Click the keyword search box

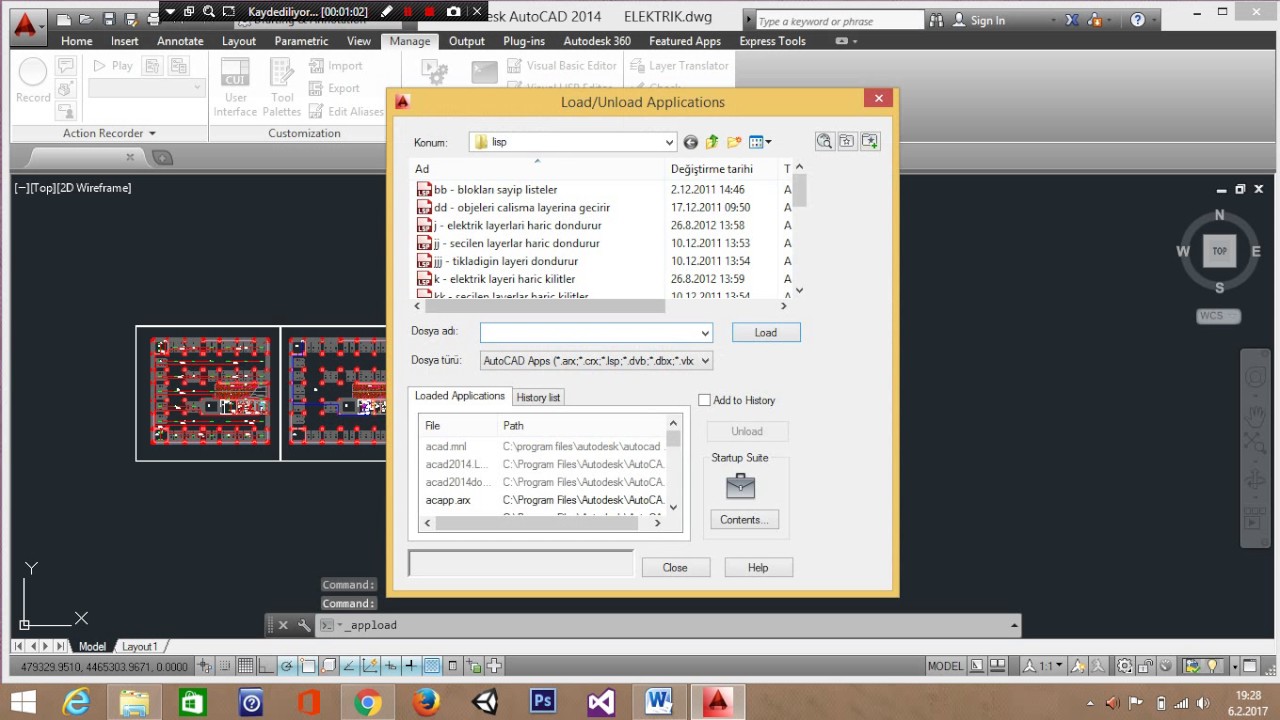point(838,21)
